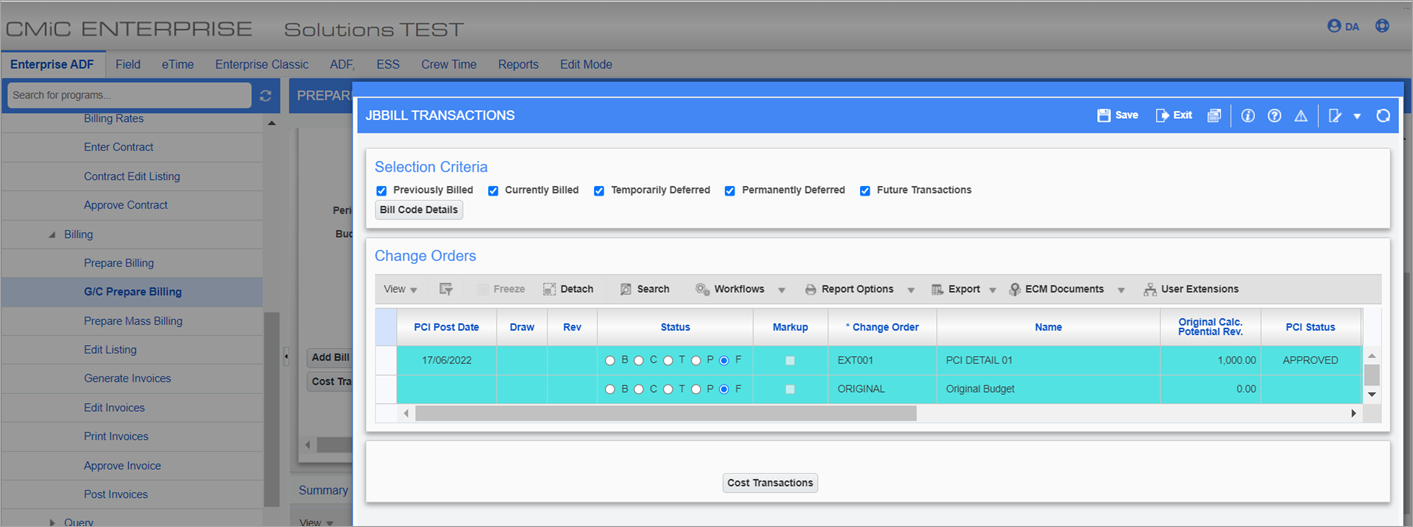
Task: Detach the Change Orders table
Action: pos(568,289)
